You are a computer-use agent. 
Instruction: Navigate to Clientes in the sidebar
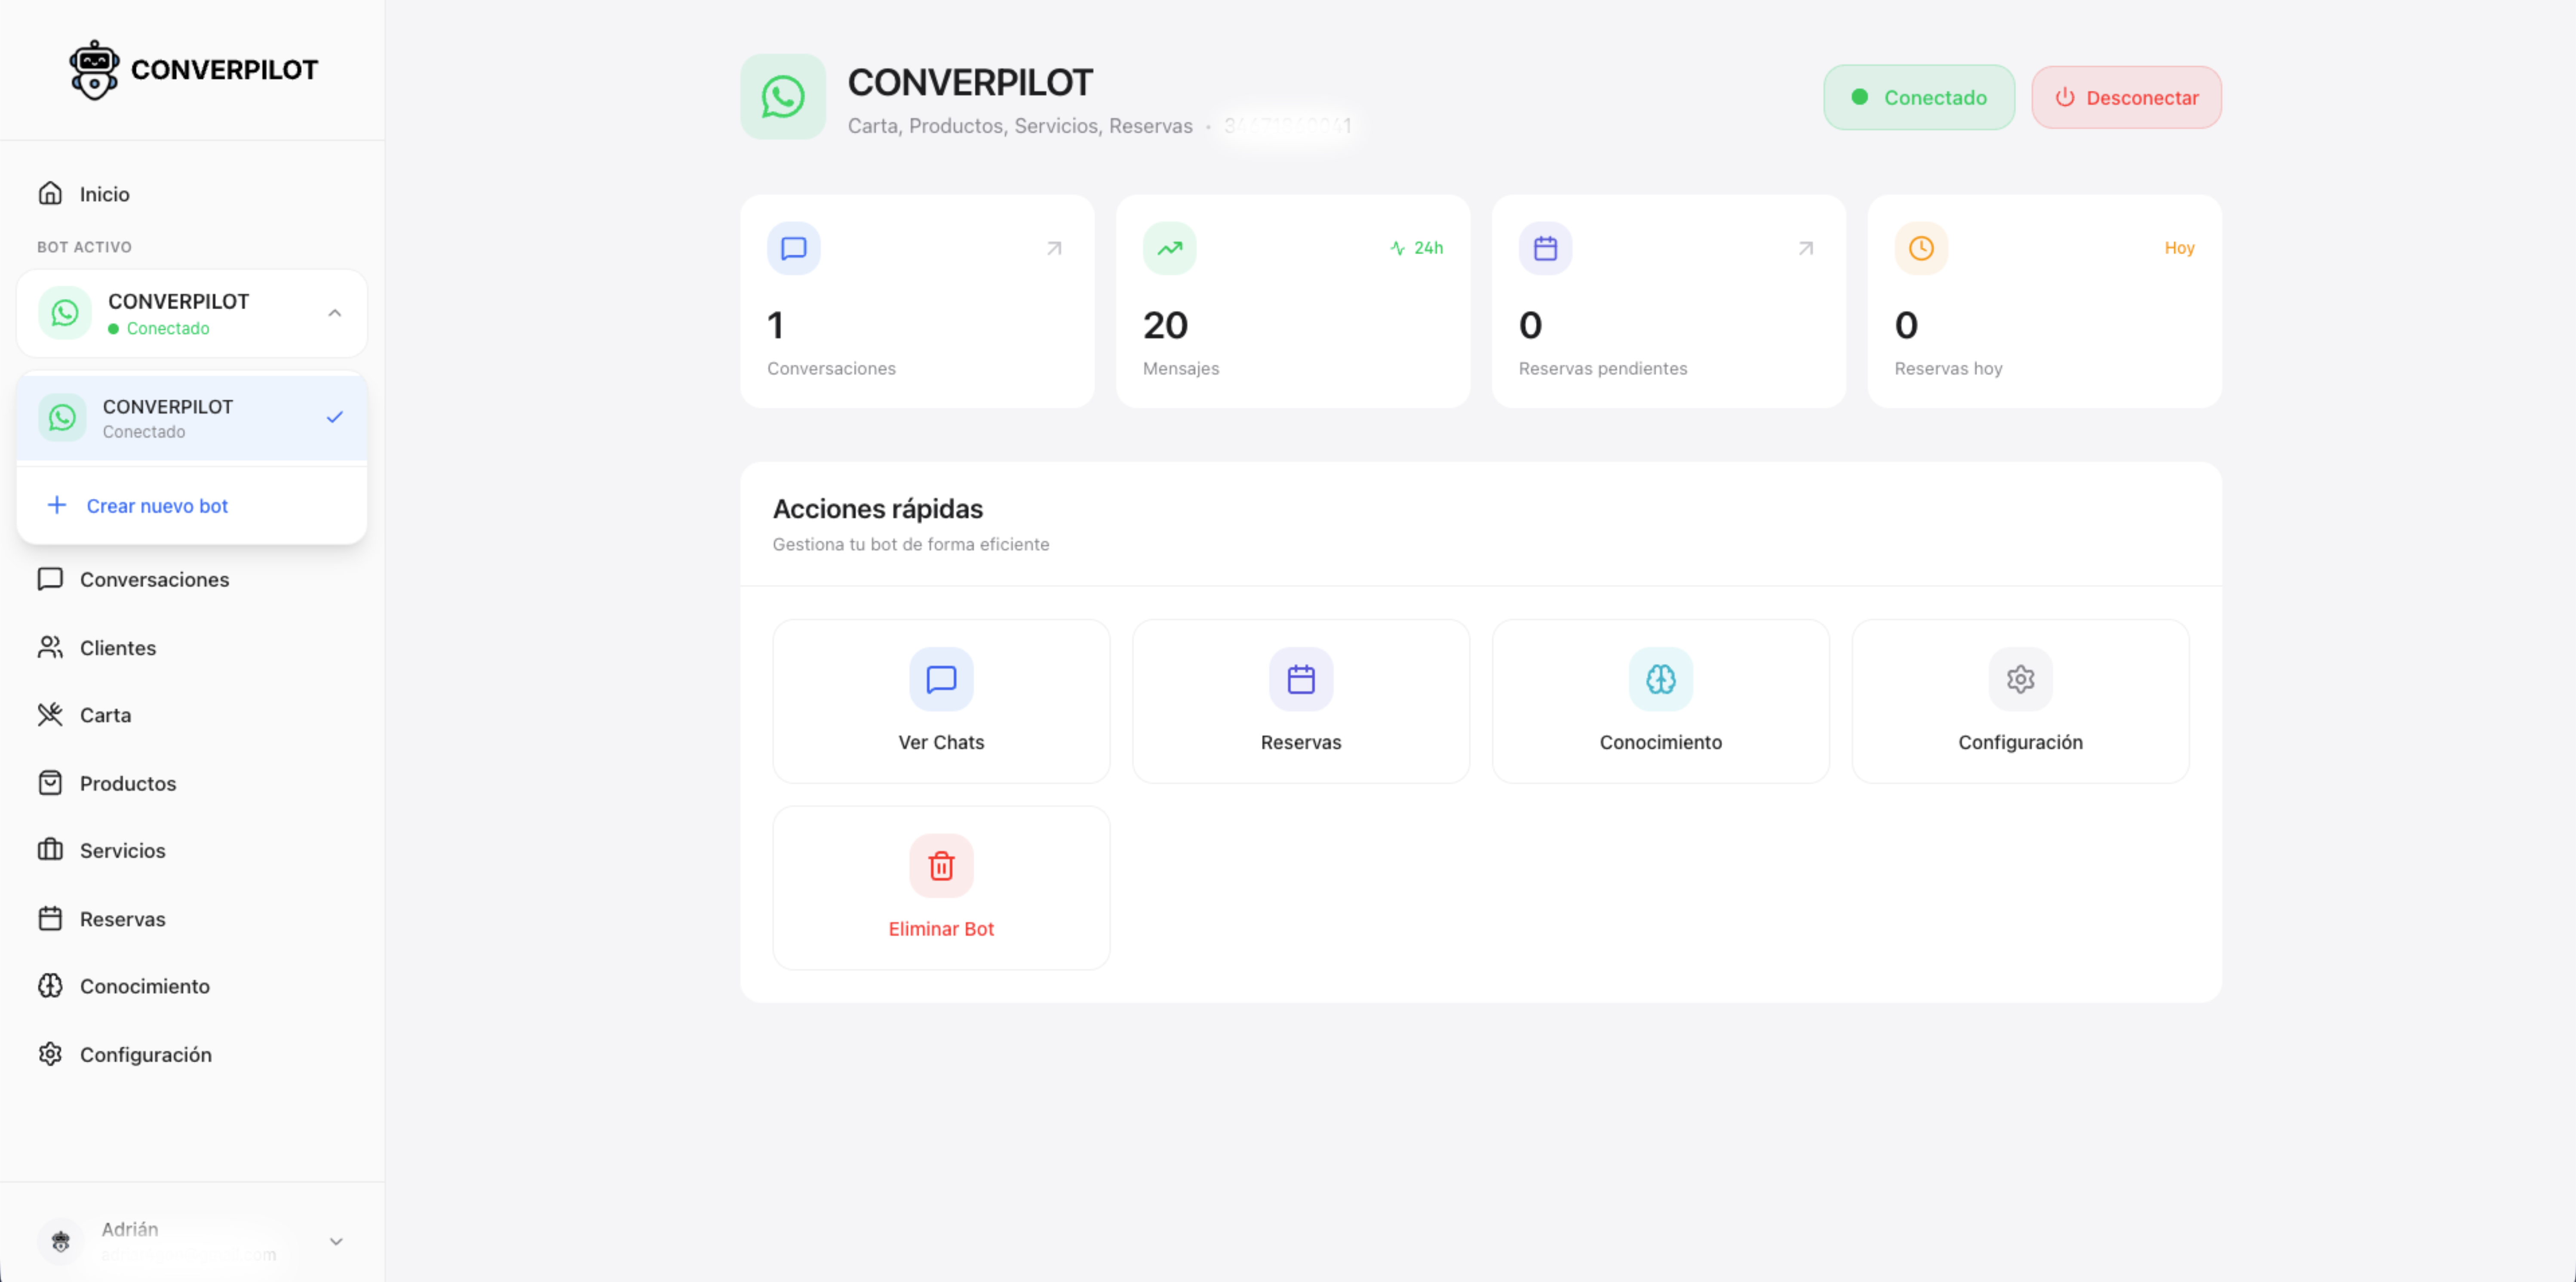(117, 647)
